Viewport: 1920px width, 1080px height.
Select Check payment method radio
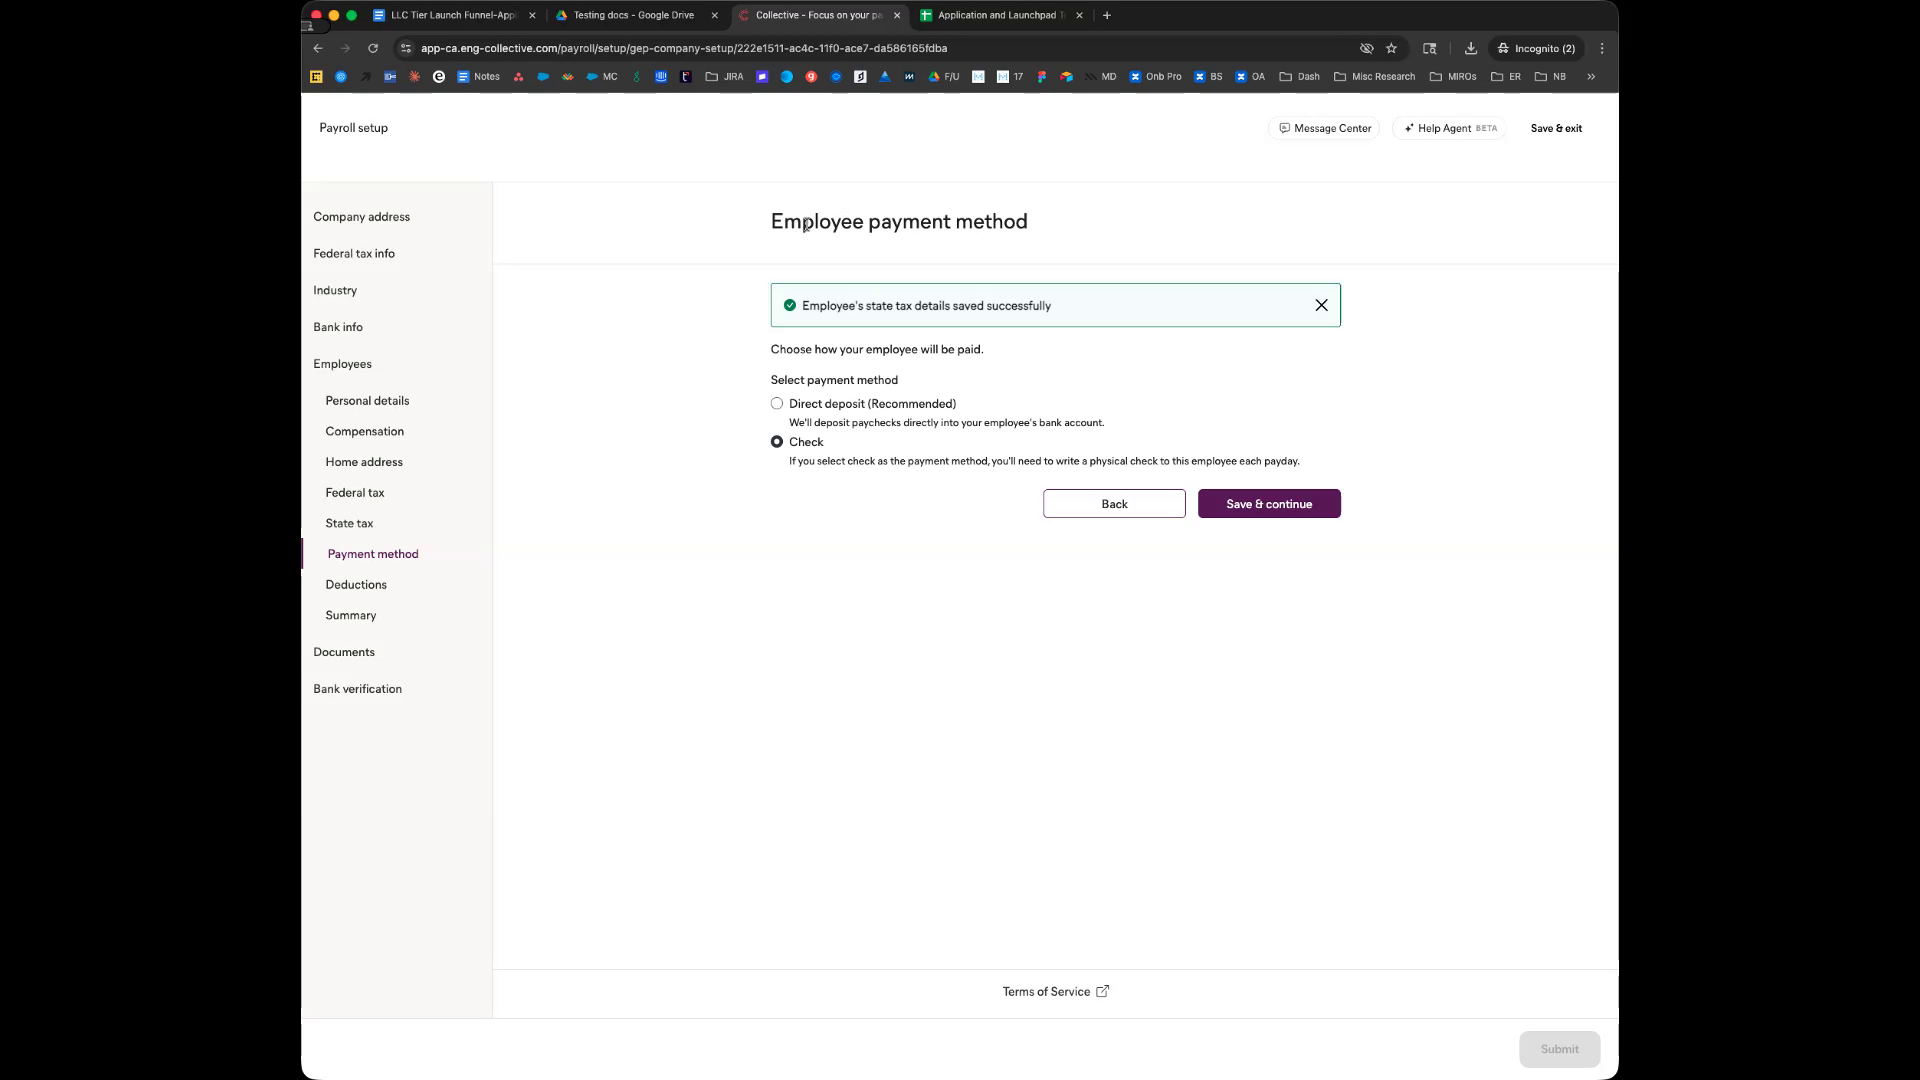coord(777,442)
